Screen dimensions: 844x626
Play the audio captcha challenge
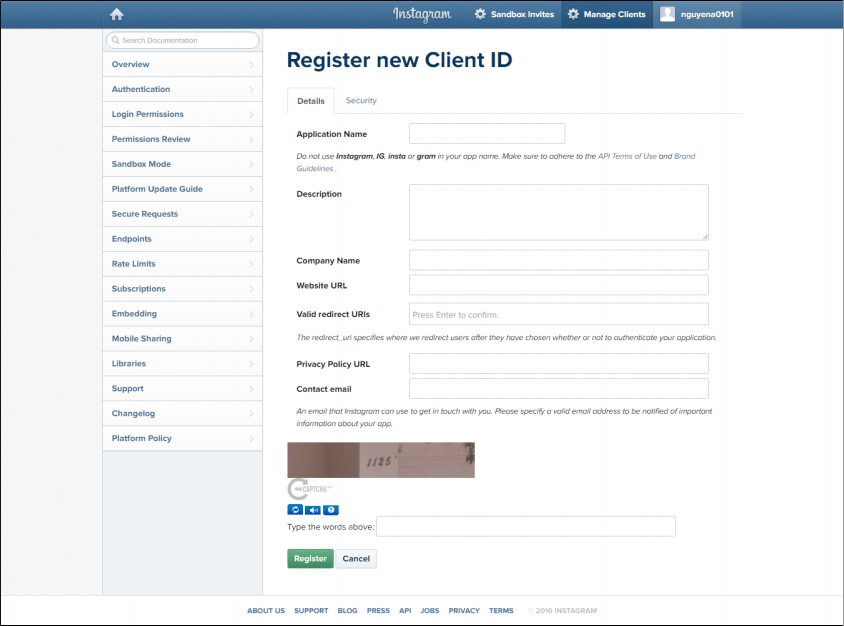(313, 510)
